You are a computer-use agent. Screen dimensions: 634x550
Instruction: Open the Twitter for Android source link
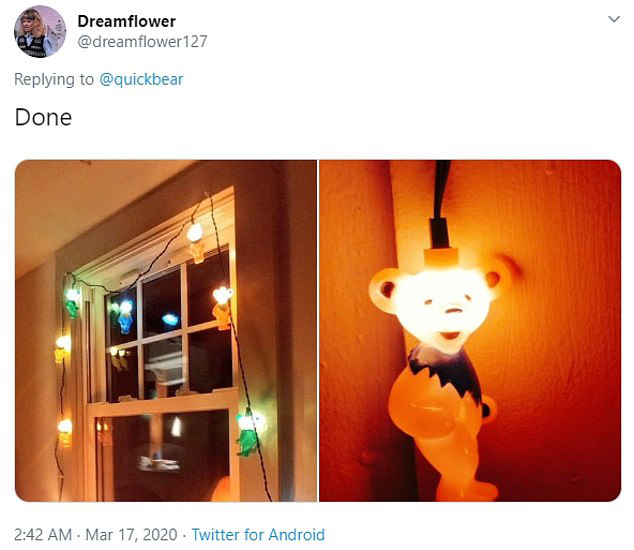(258, 534)
